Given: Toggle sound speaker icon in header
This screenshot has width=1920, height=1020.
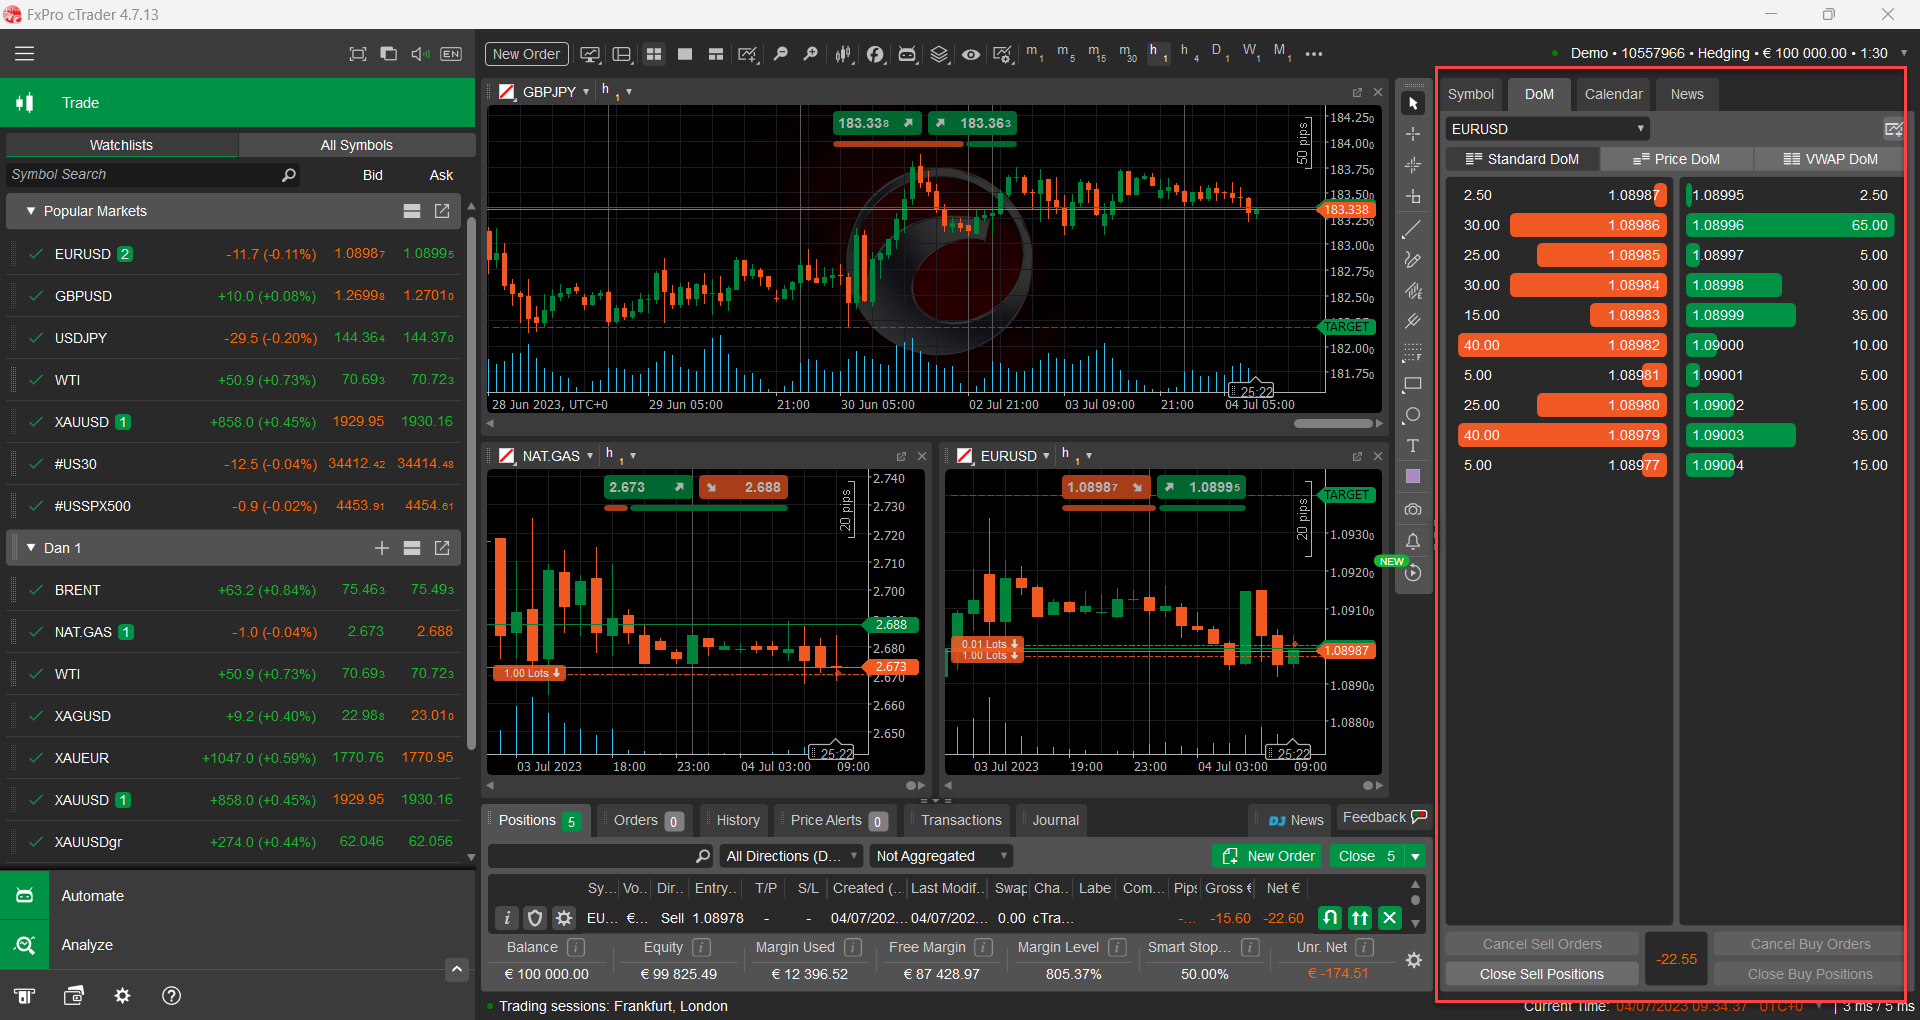Looking at the screenshot, I should [420, 54].
